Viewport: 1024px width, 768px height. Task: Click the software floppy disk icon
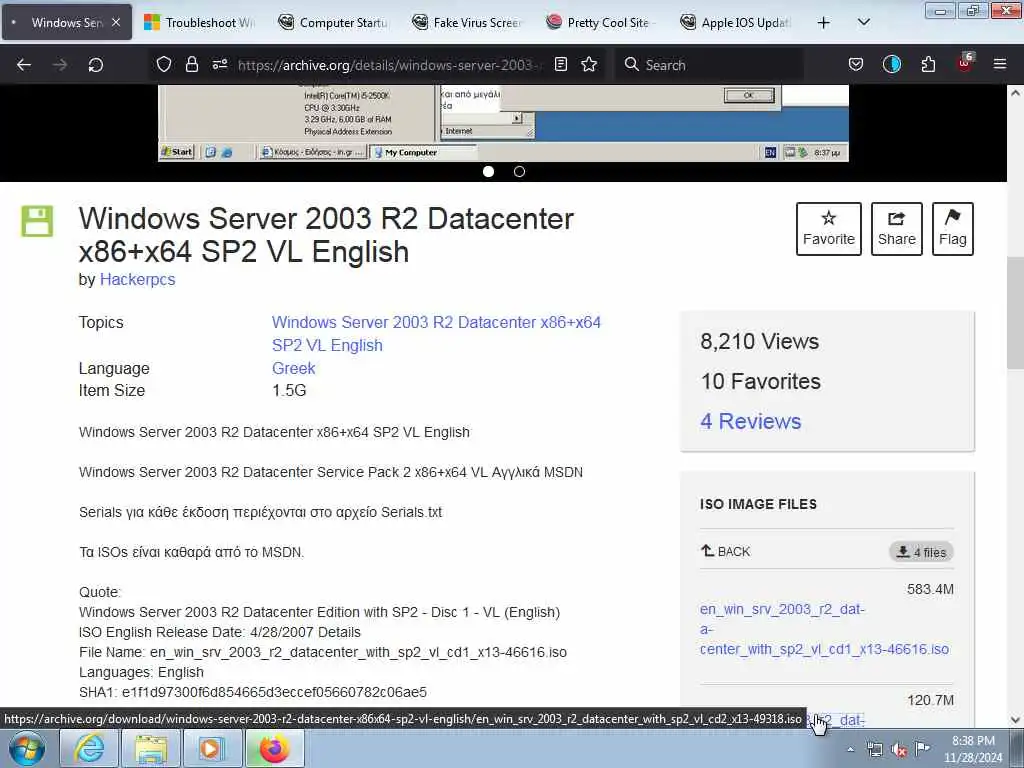pyautogui.click(x=37, y=221)
